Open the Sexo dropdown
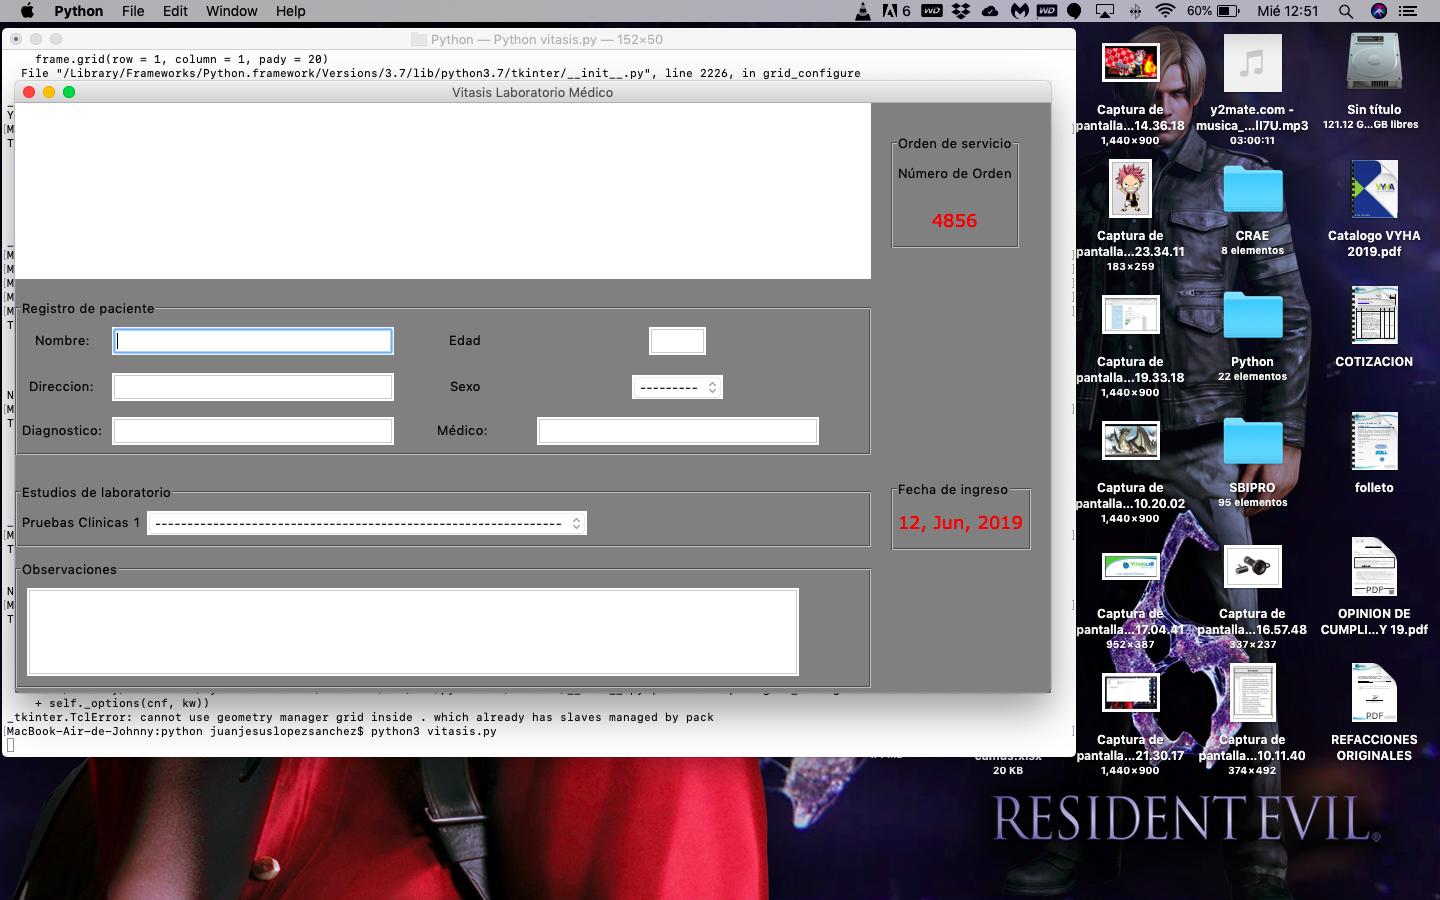The height and width of the screenshot is (900, 1440). pyautogui.click(x=677, y=387)
